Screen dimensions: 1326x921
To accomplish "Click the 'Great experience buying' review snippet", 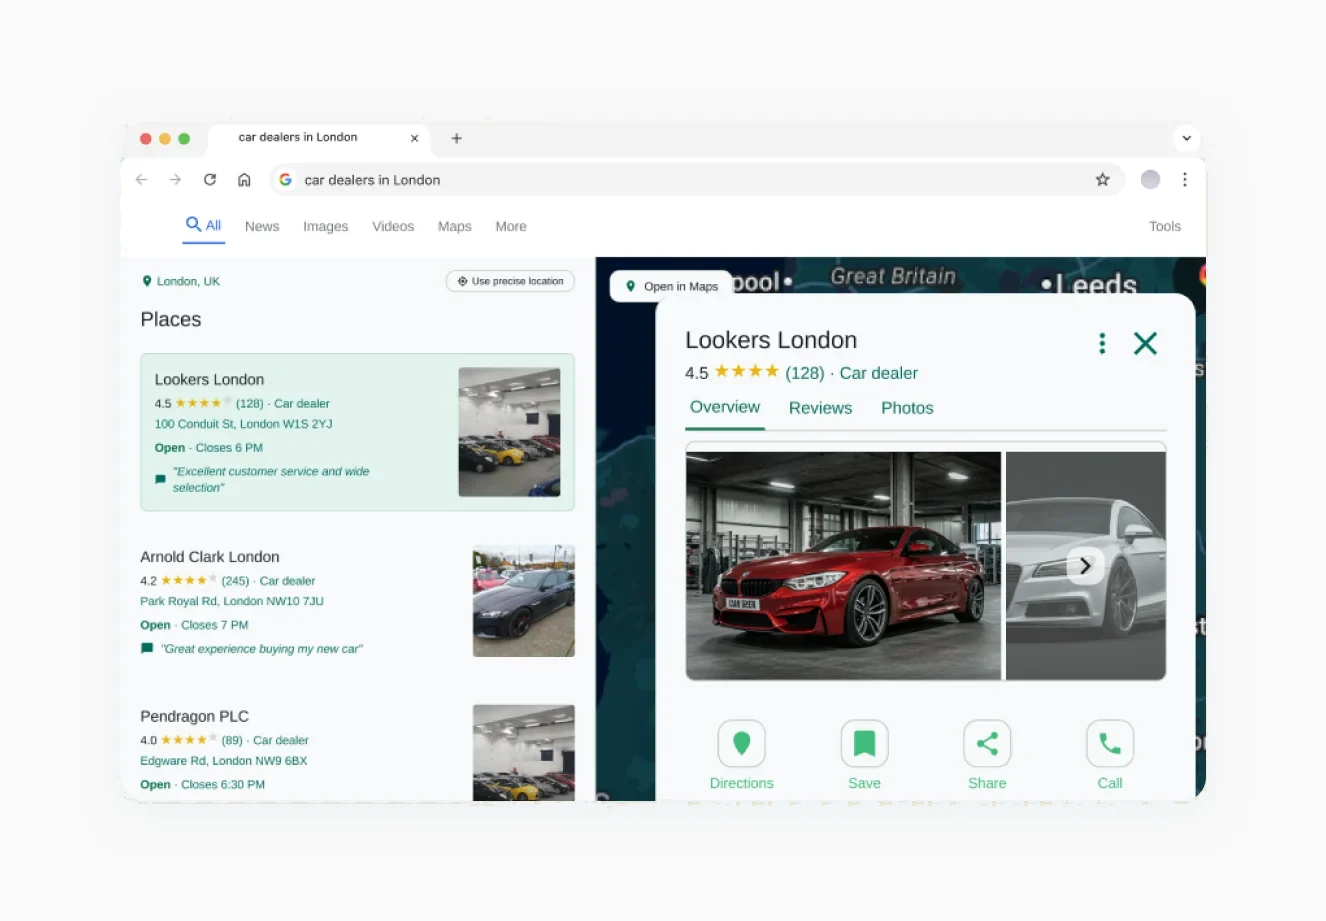I will click(262, 649).
